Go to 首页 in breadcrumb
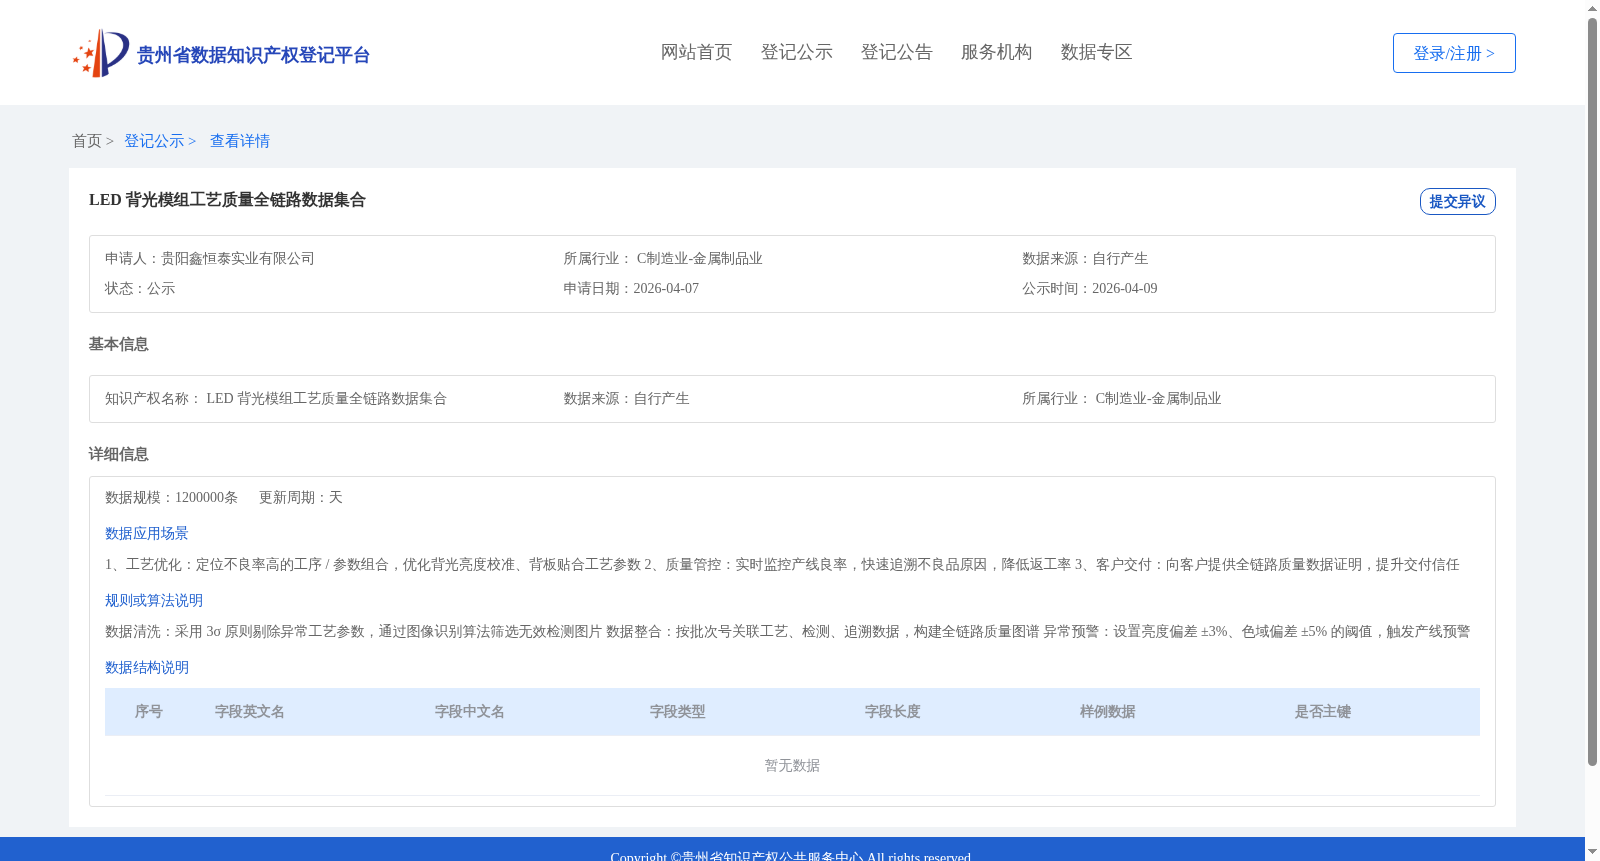The image size is (1600, 861). [87, 141]
